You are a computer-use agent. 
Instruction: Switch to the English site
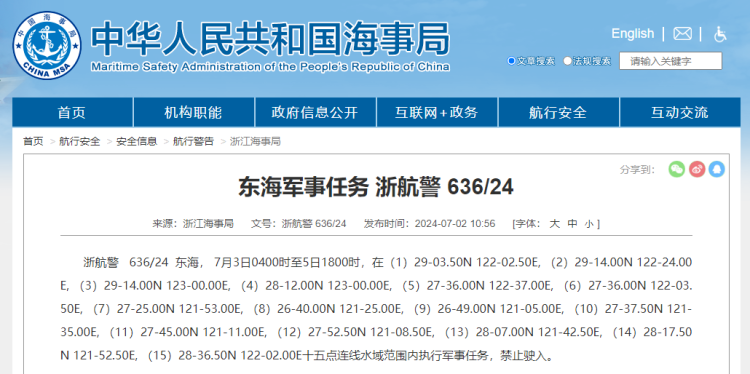632,33
